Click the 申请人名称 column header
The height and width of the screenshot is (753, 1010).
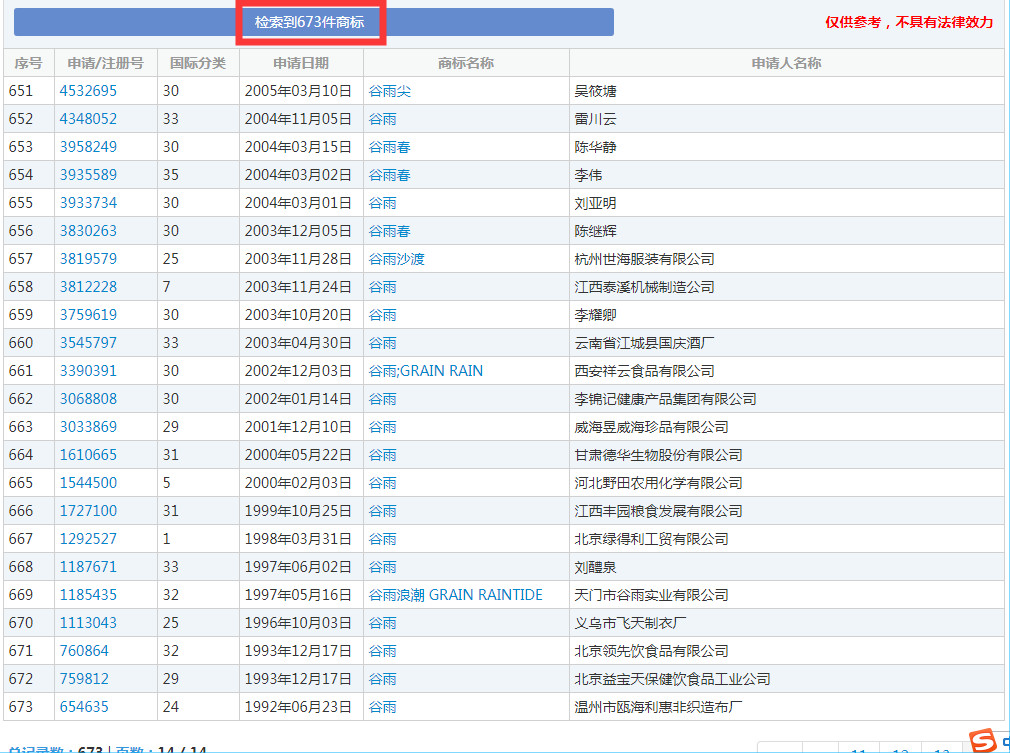click(786, 63)
